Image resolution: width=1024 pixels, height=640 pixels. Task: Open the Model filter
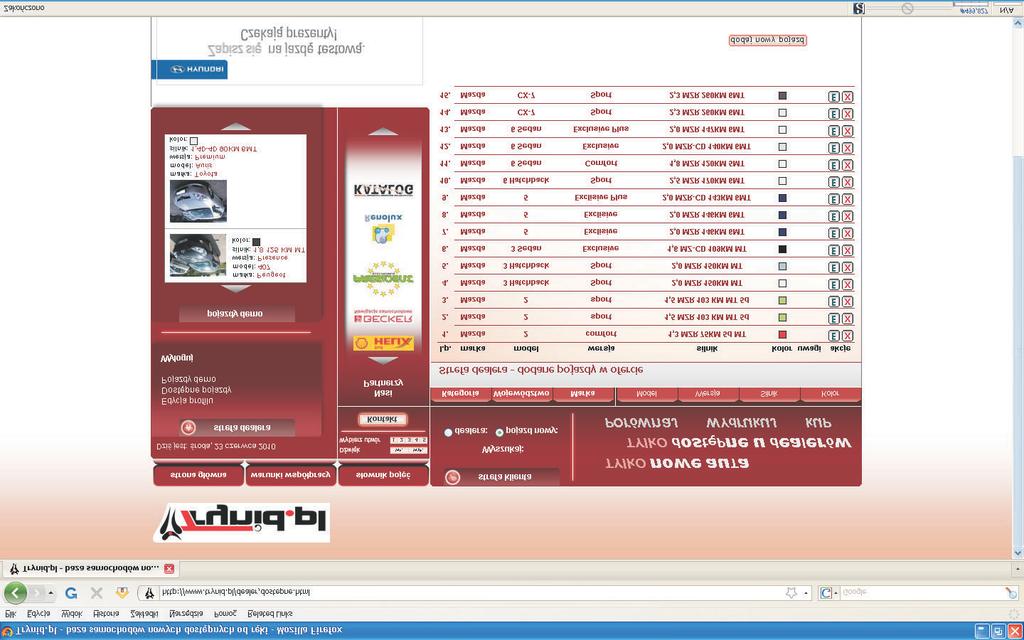[647, 394]
